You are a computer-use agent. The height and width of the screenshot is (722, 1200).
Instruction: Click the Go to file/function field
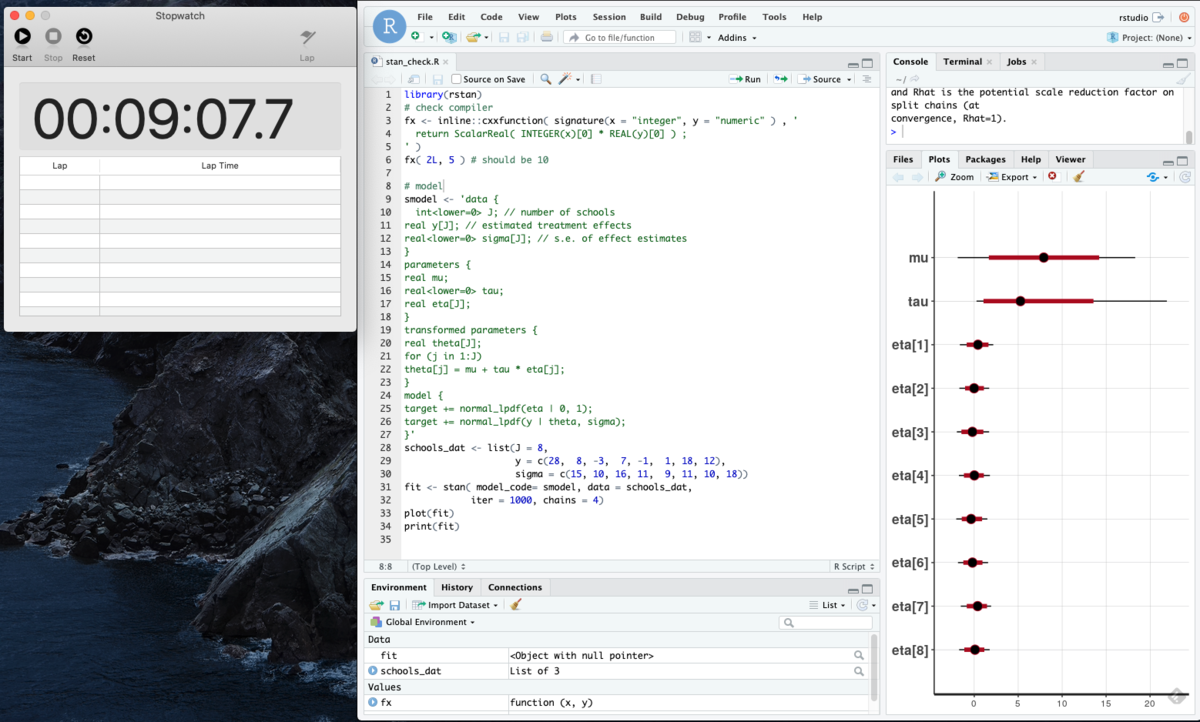pyautogui.click(x=619, y=37)
